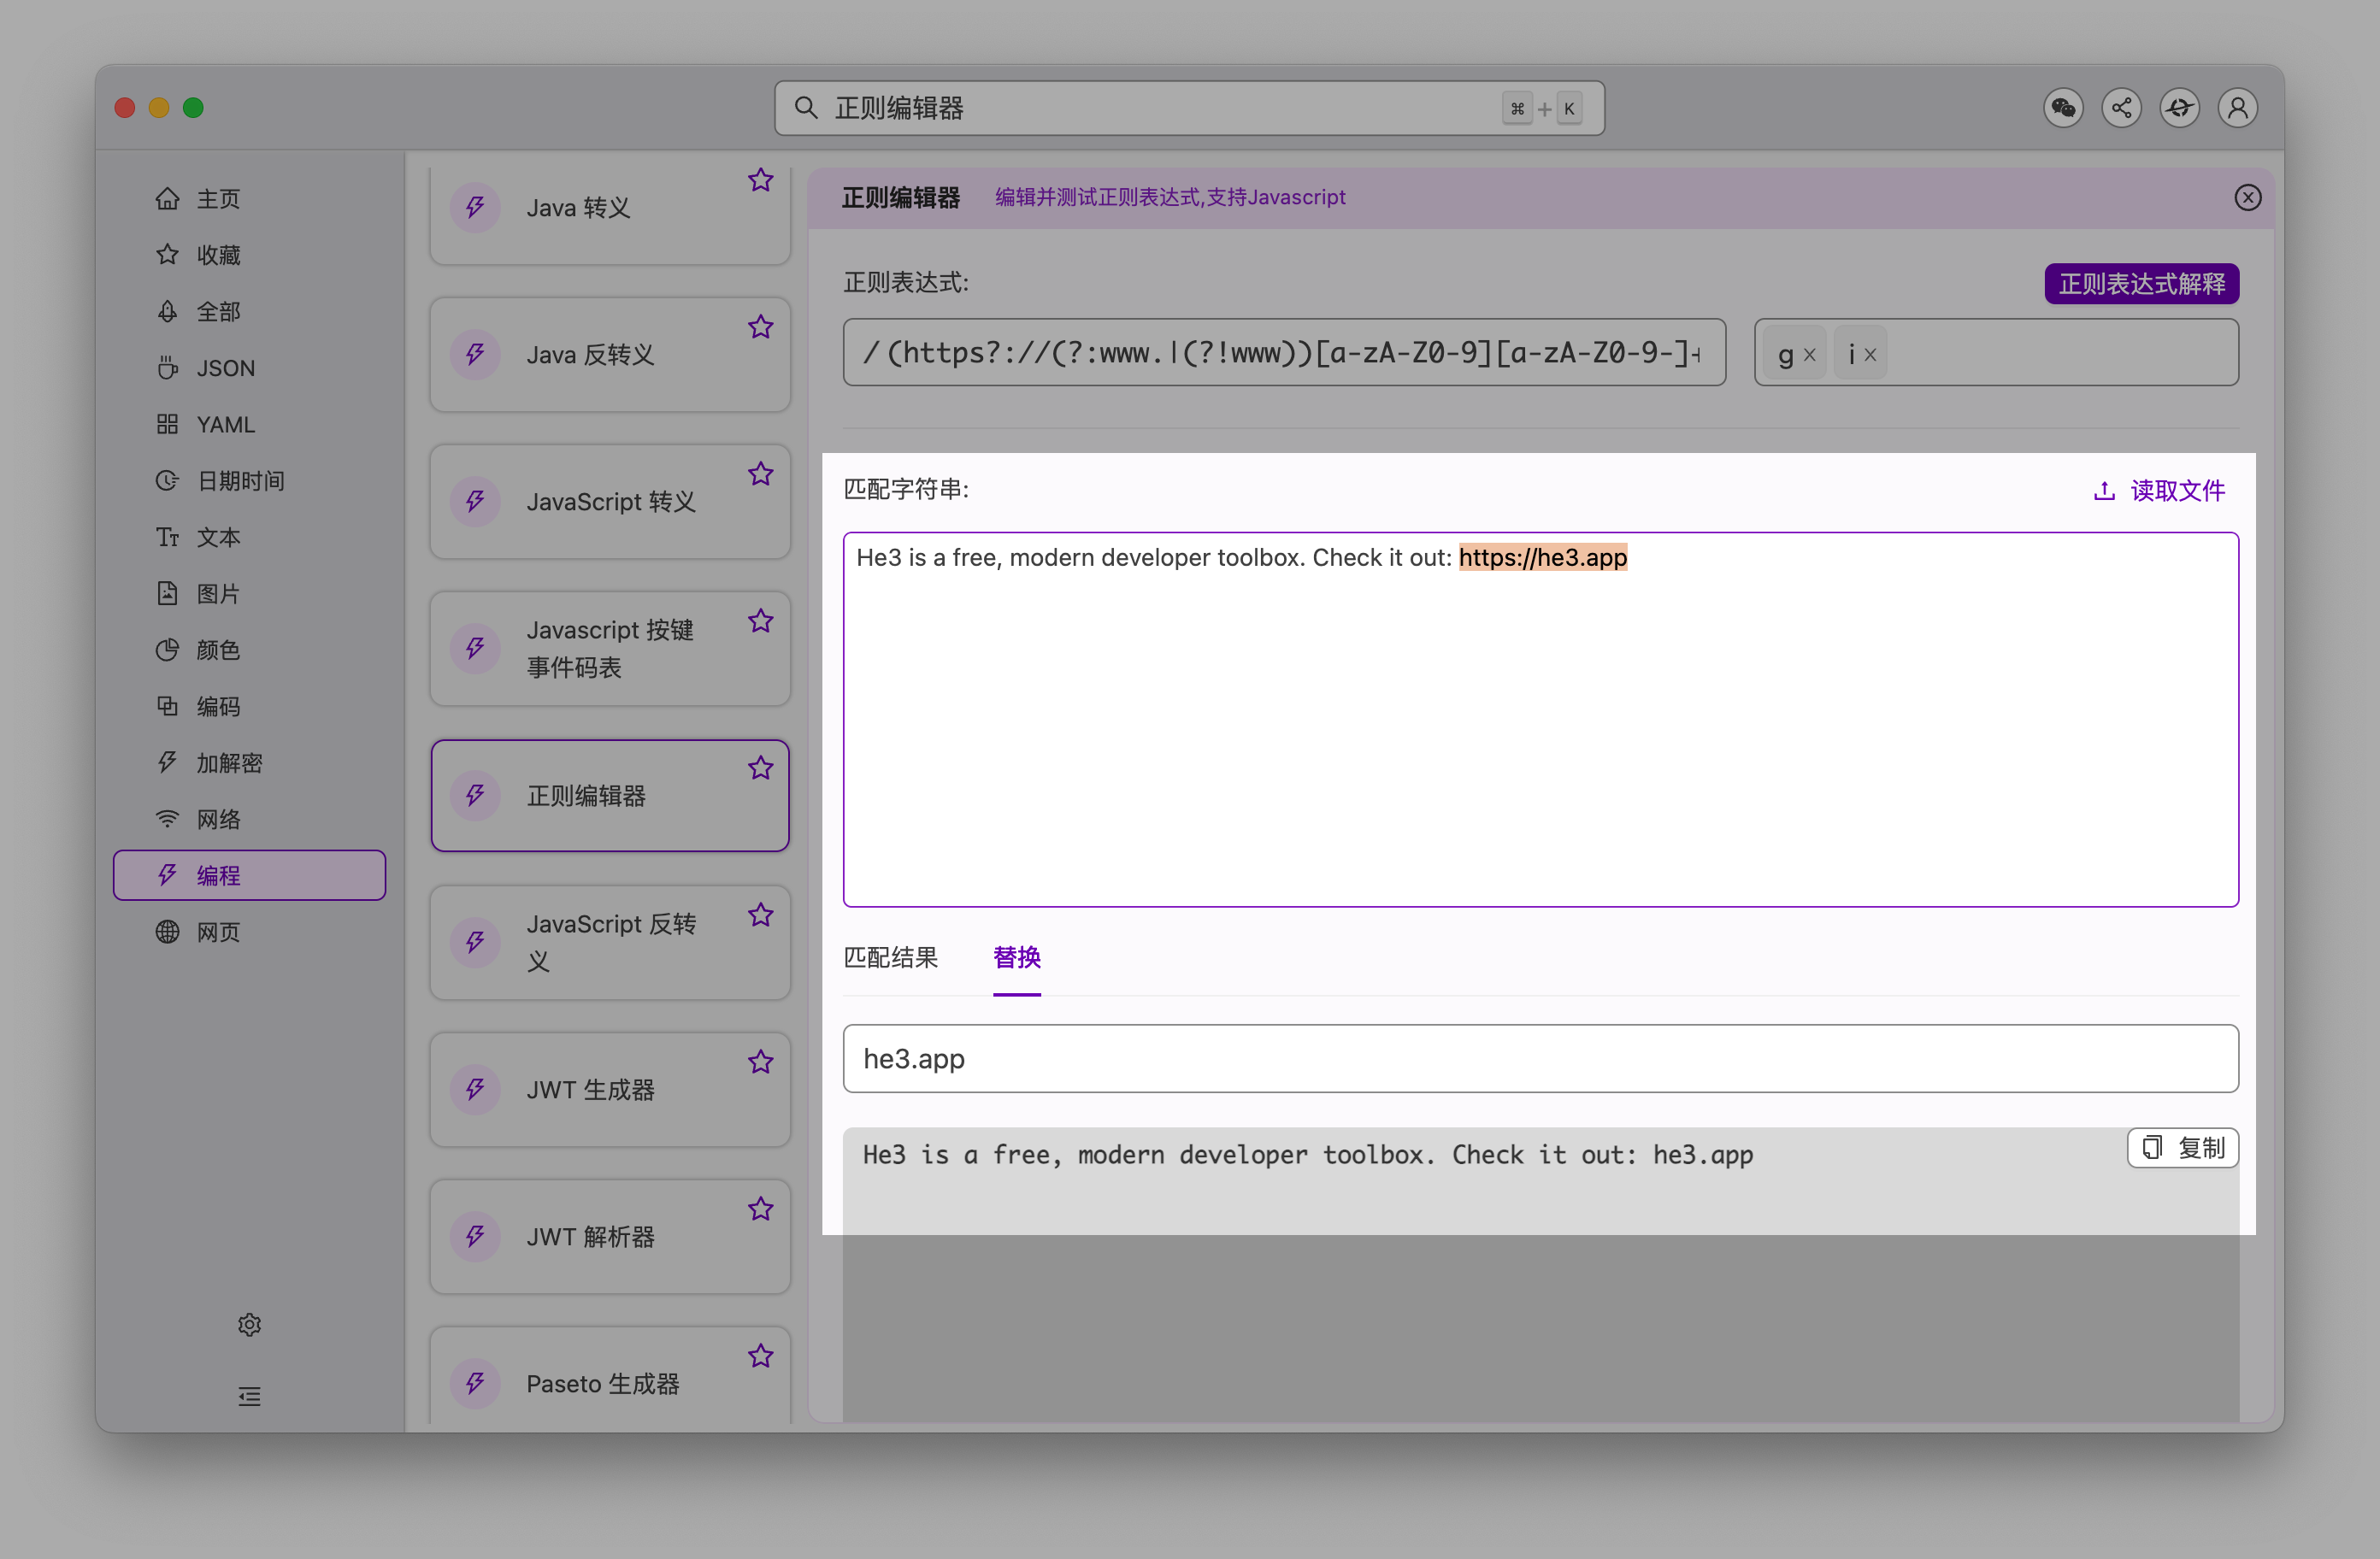Star the JavaScript 转义 card
The image size is (2380, 1559).
(x=761, y=474)
